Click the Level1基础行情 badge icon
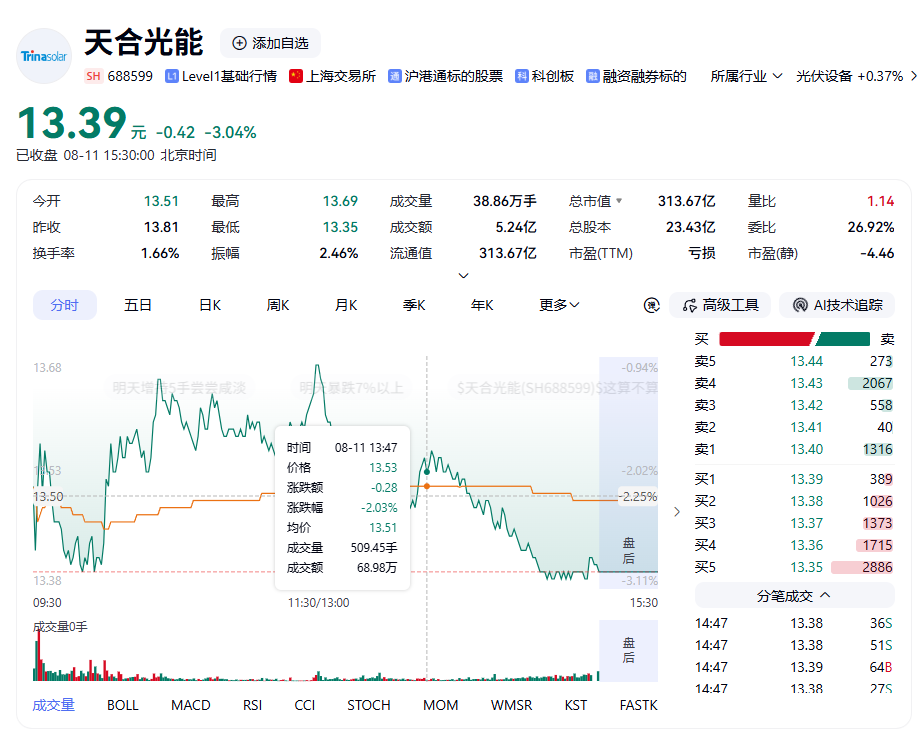920x734 pixels. pyautogui.click(x=172, y=77)
